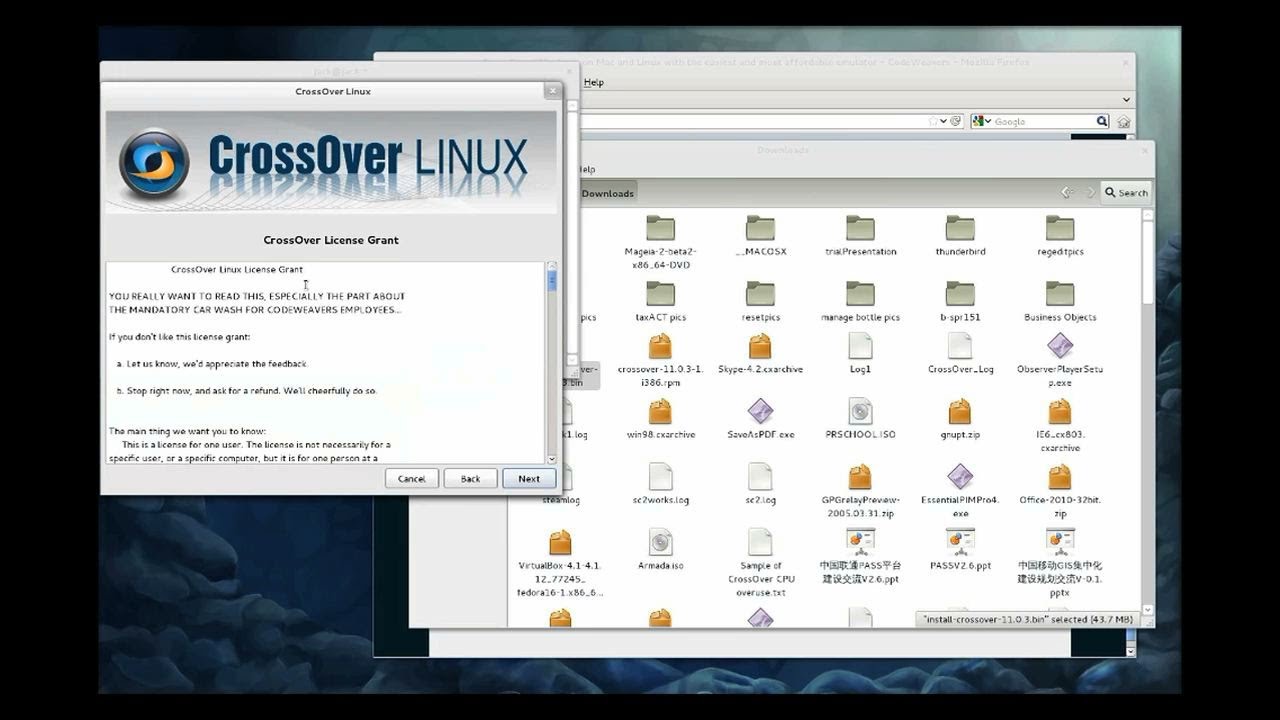
Task: Open the Mageia-2-beta2-x86_64-DVD folder
Action: tap(660, 228)
